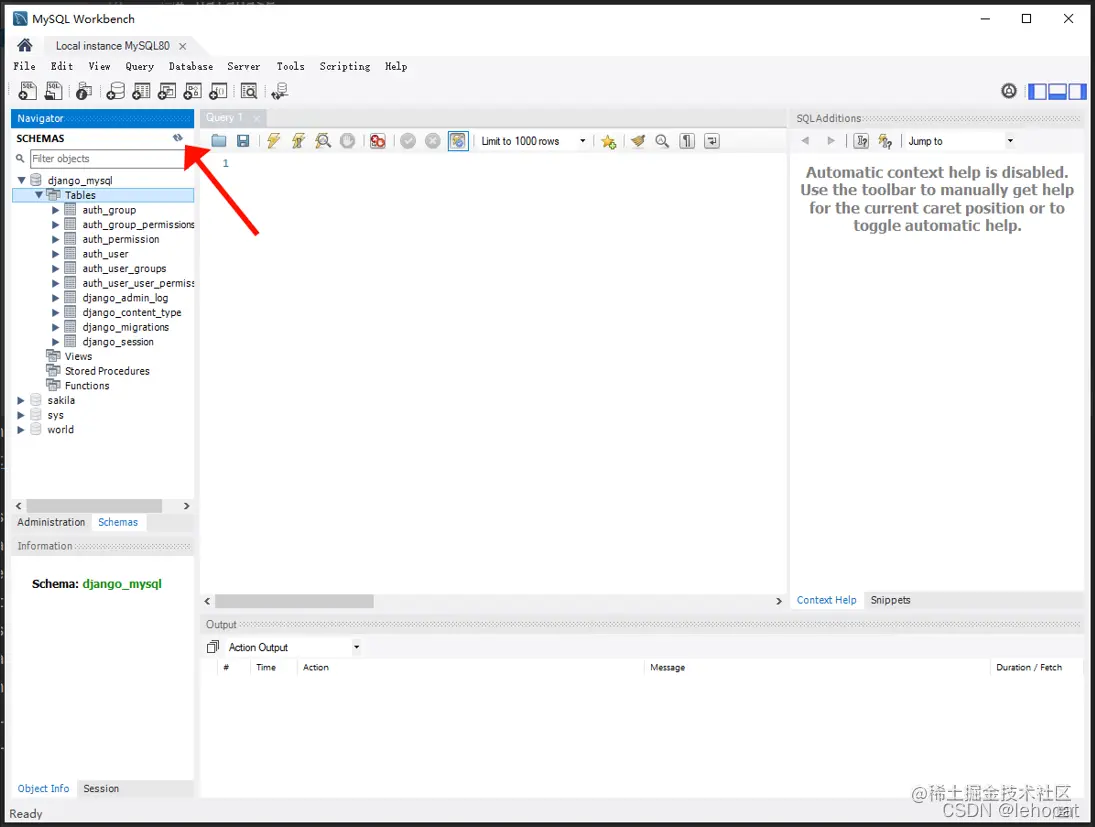Expand the django_session table

pos(55,342)
